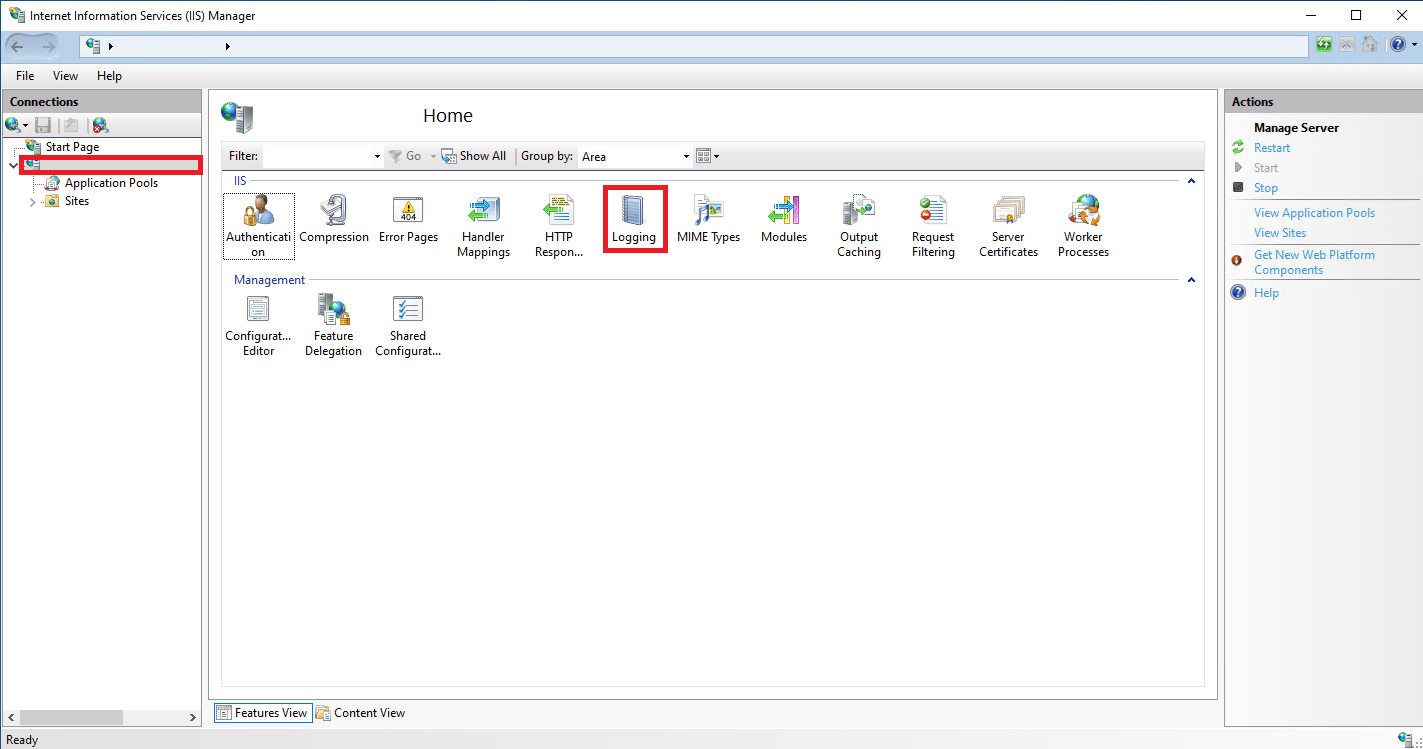Select Start Page in Connections tree

72,147
